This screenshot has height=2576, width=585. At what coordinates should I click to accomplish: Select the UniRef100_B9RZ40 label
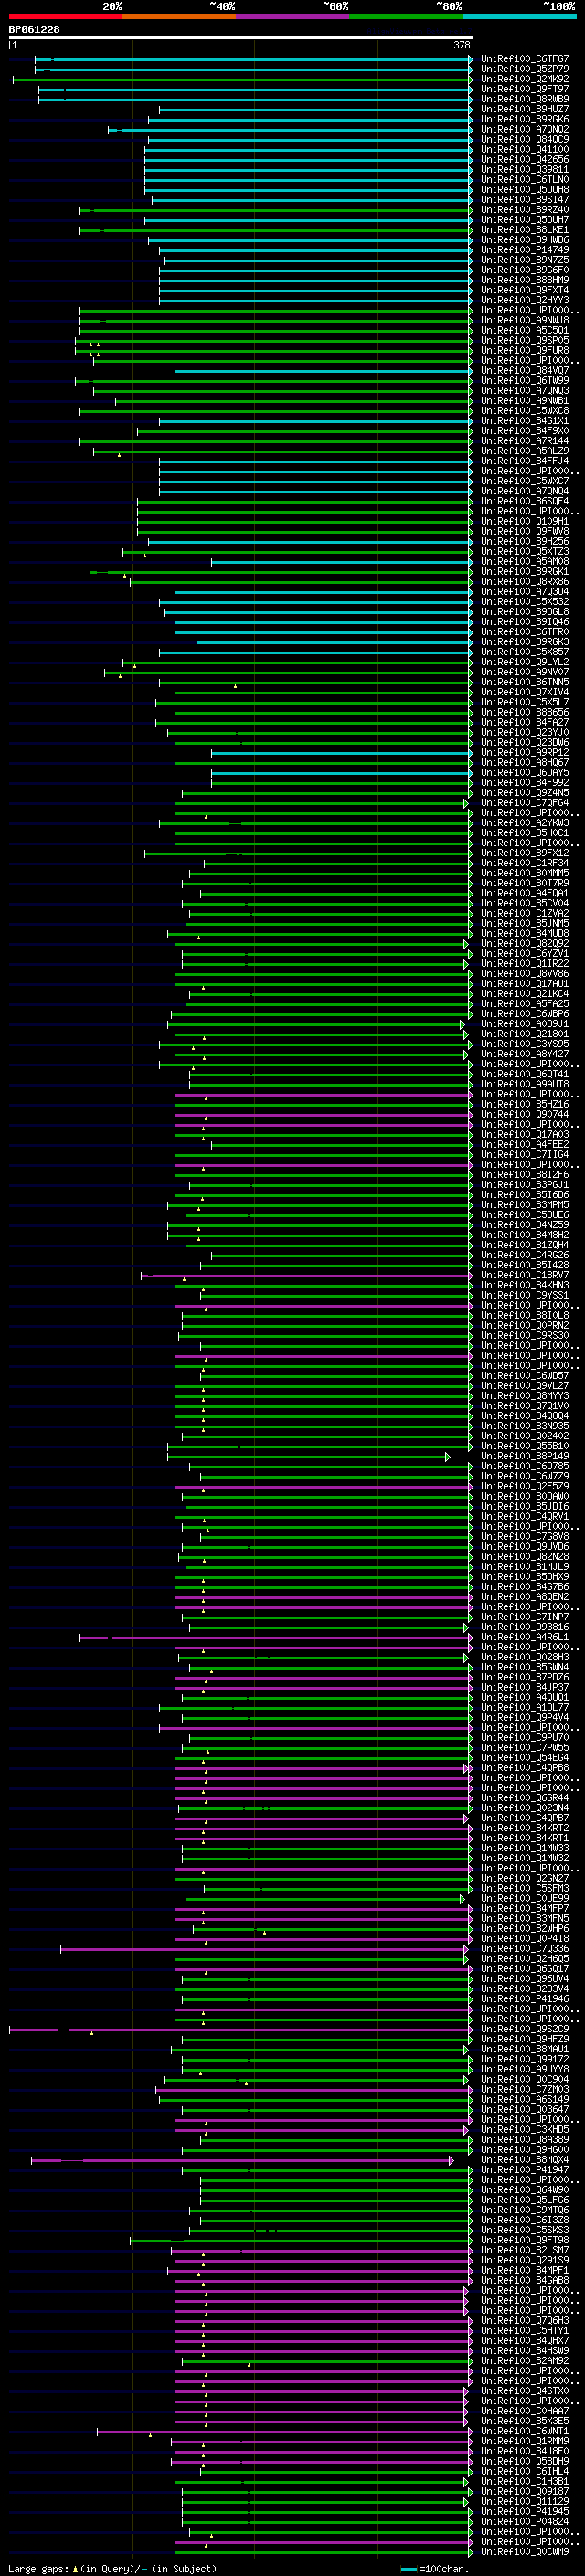525,210
